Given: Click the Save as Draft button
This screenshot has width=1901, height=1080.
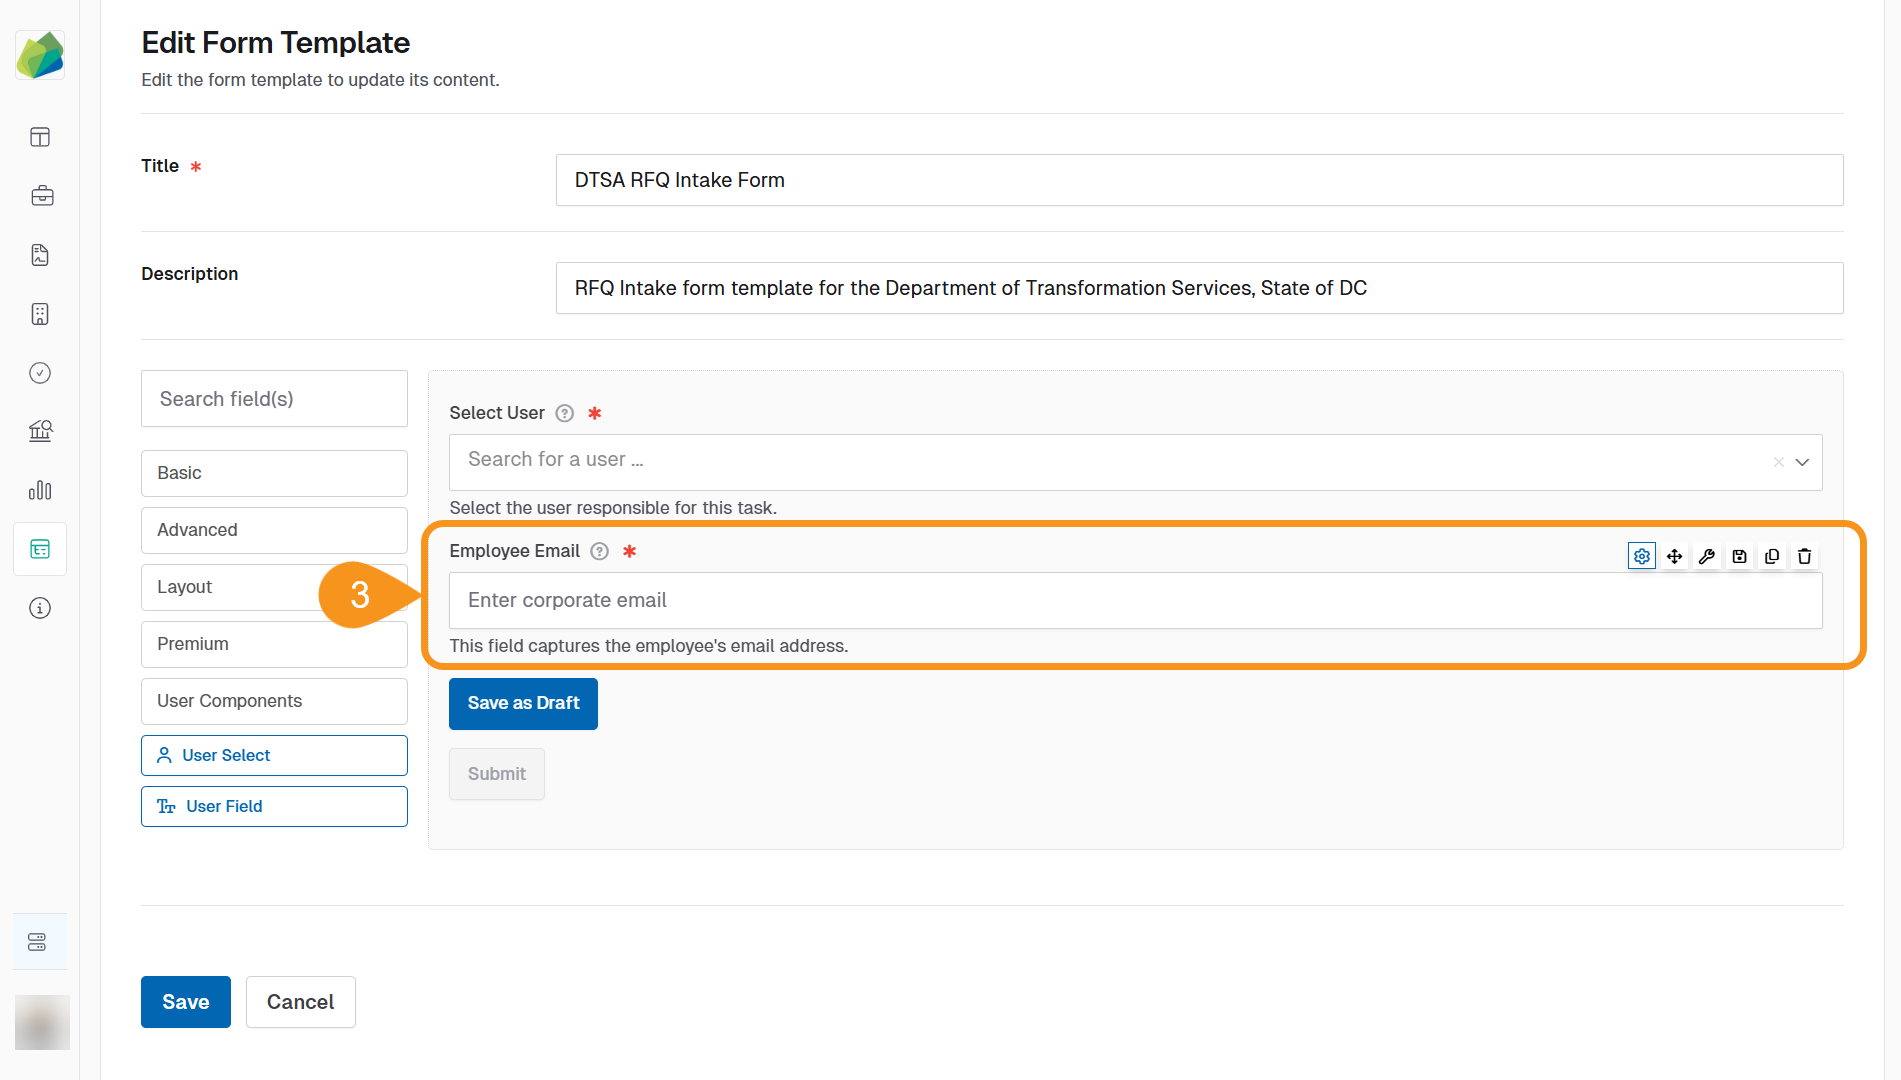Looking at the screenshot, I should 523,703.
